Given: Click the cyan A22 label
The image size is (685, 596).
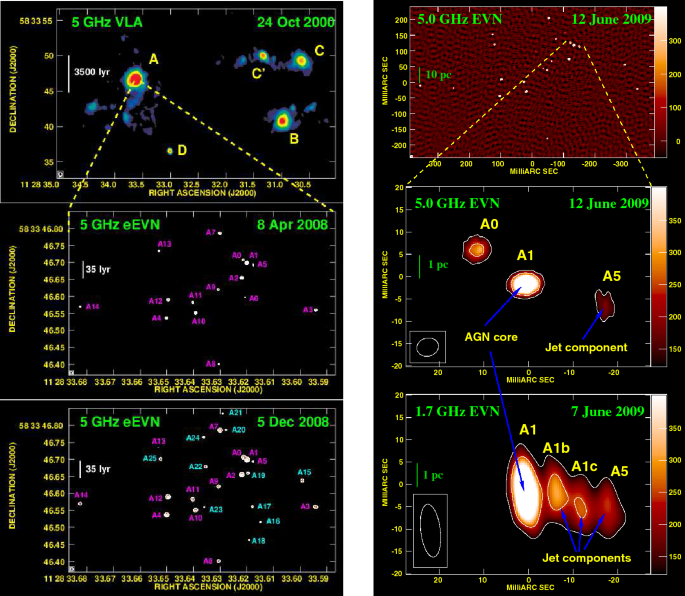Looking at the screenshot, I should 195,467.
